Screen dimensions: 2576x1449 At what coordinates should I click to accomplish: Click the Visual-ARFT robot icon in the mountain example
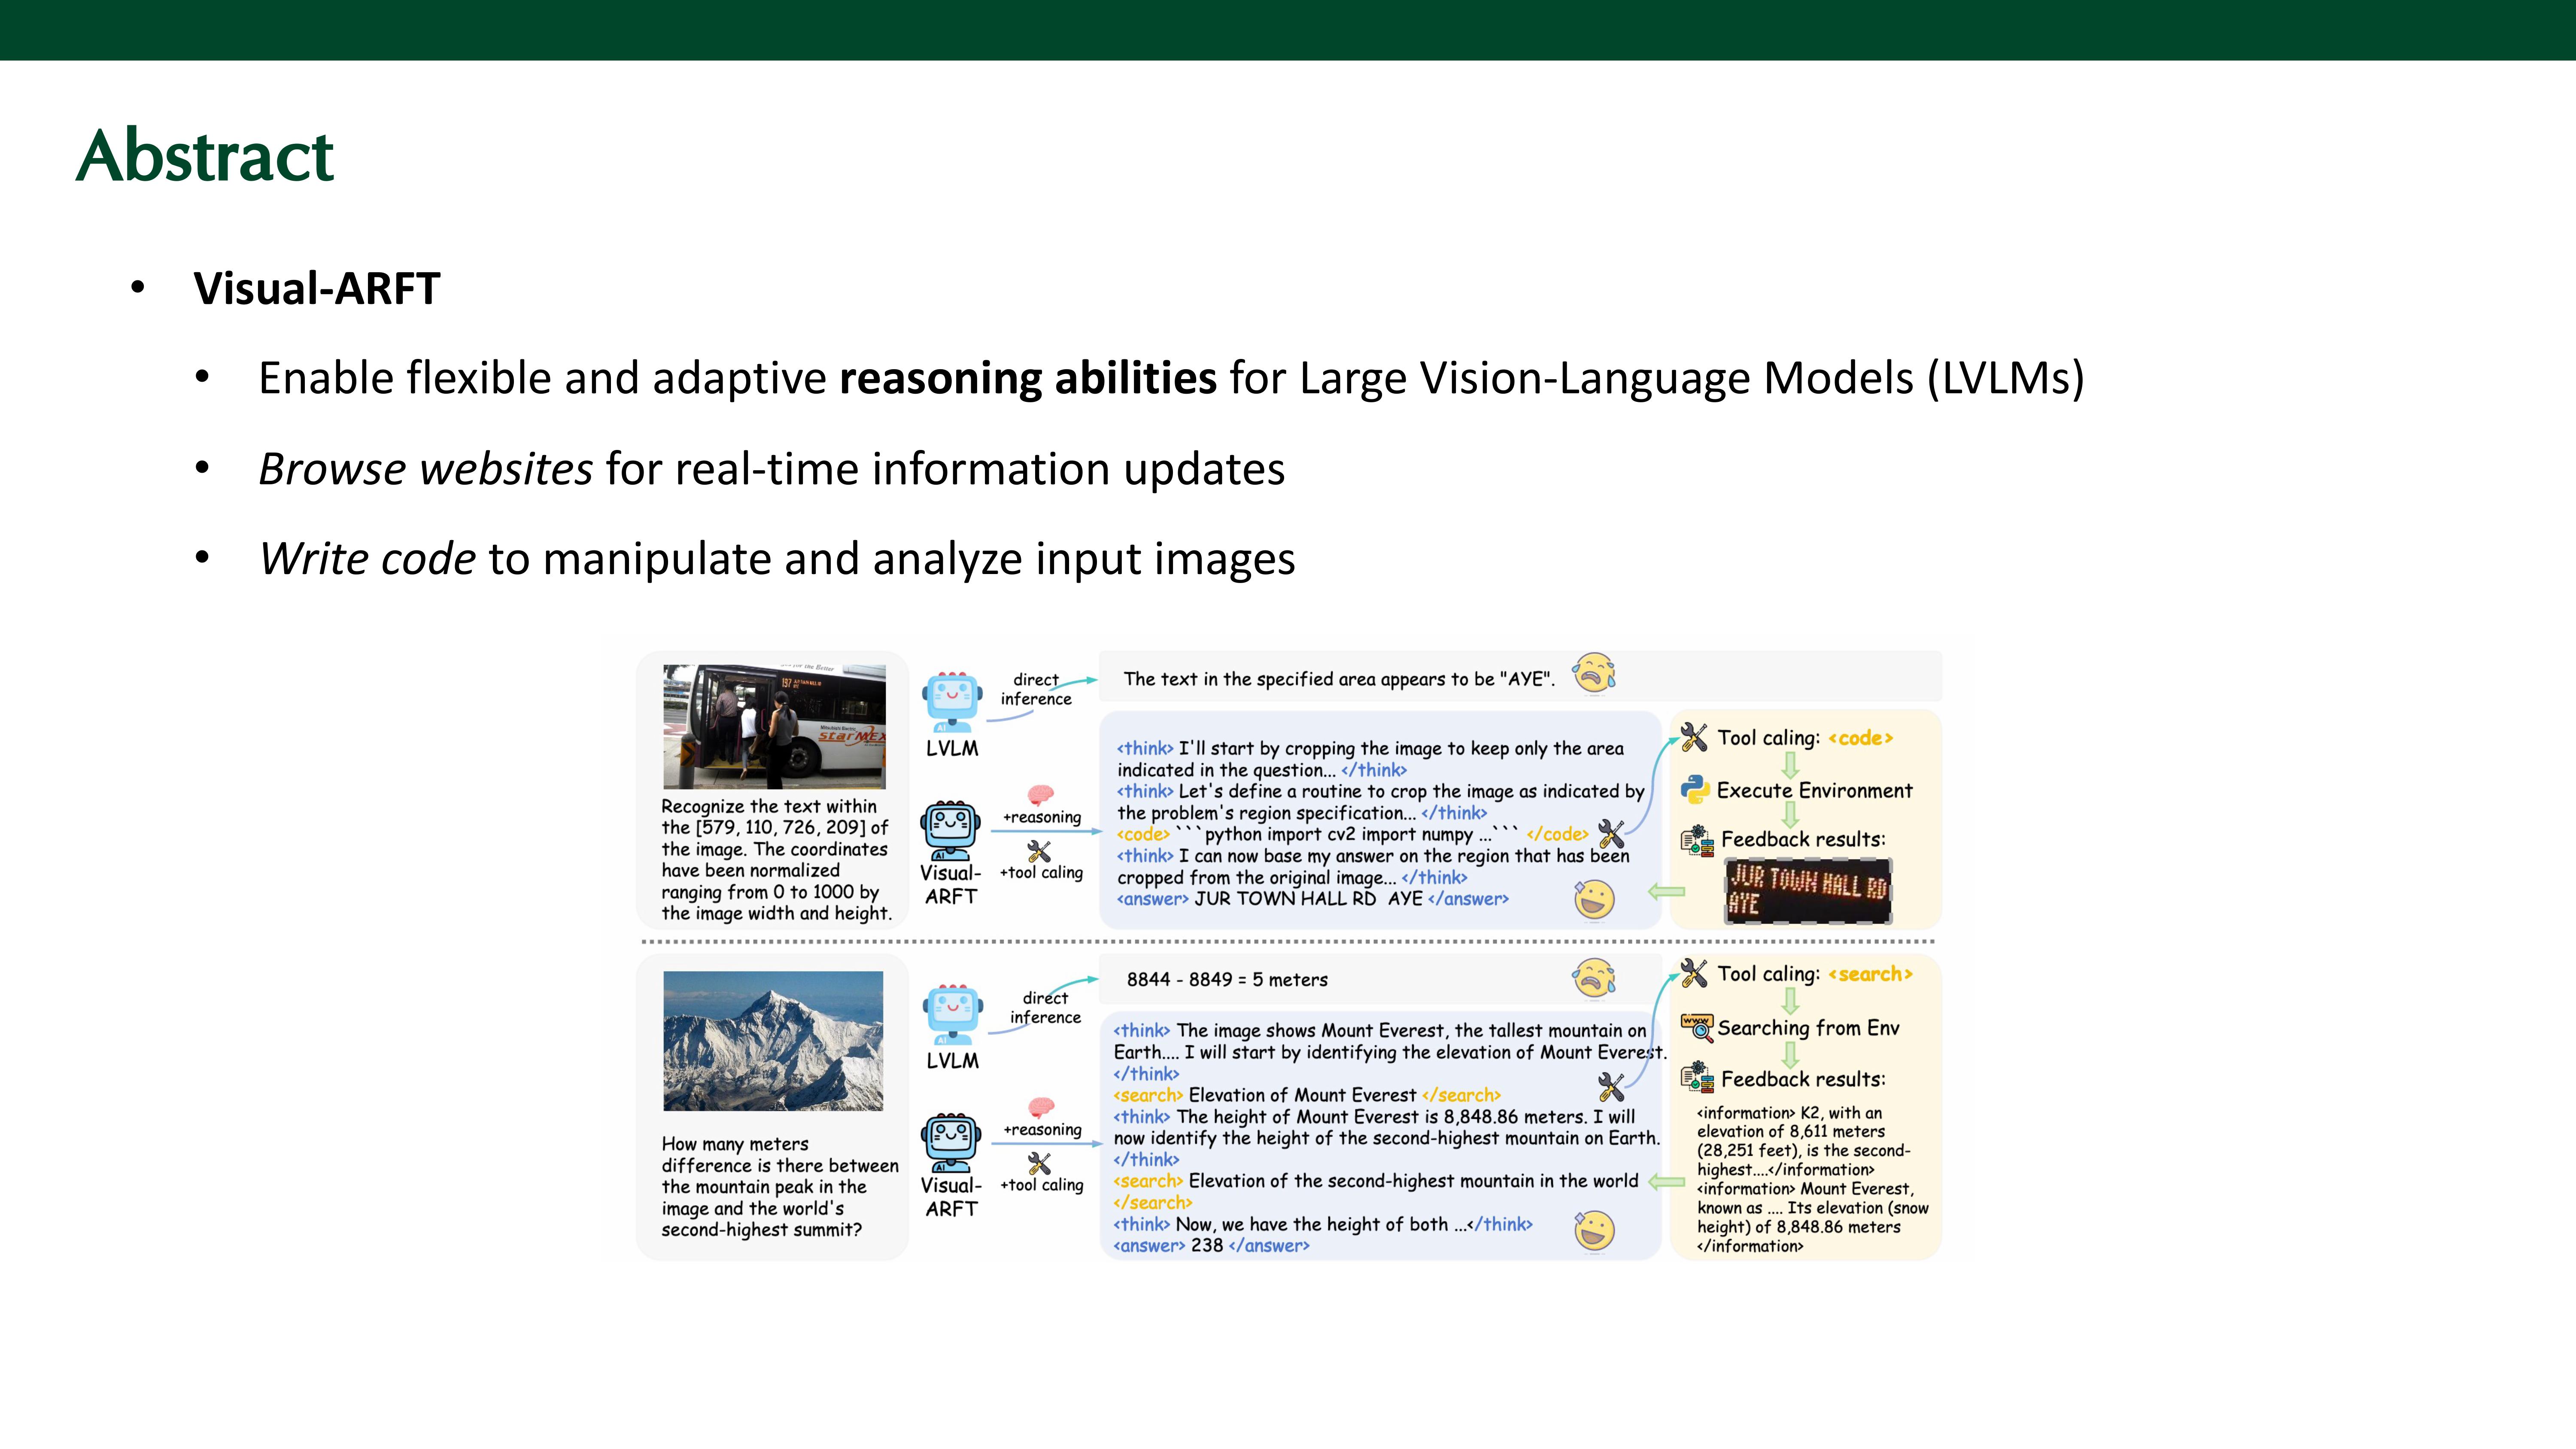pyautogui.click(x=950, y=1142)
